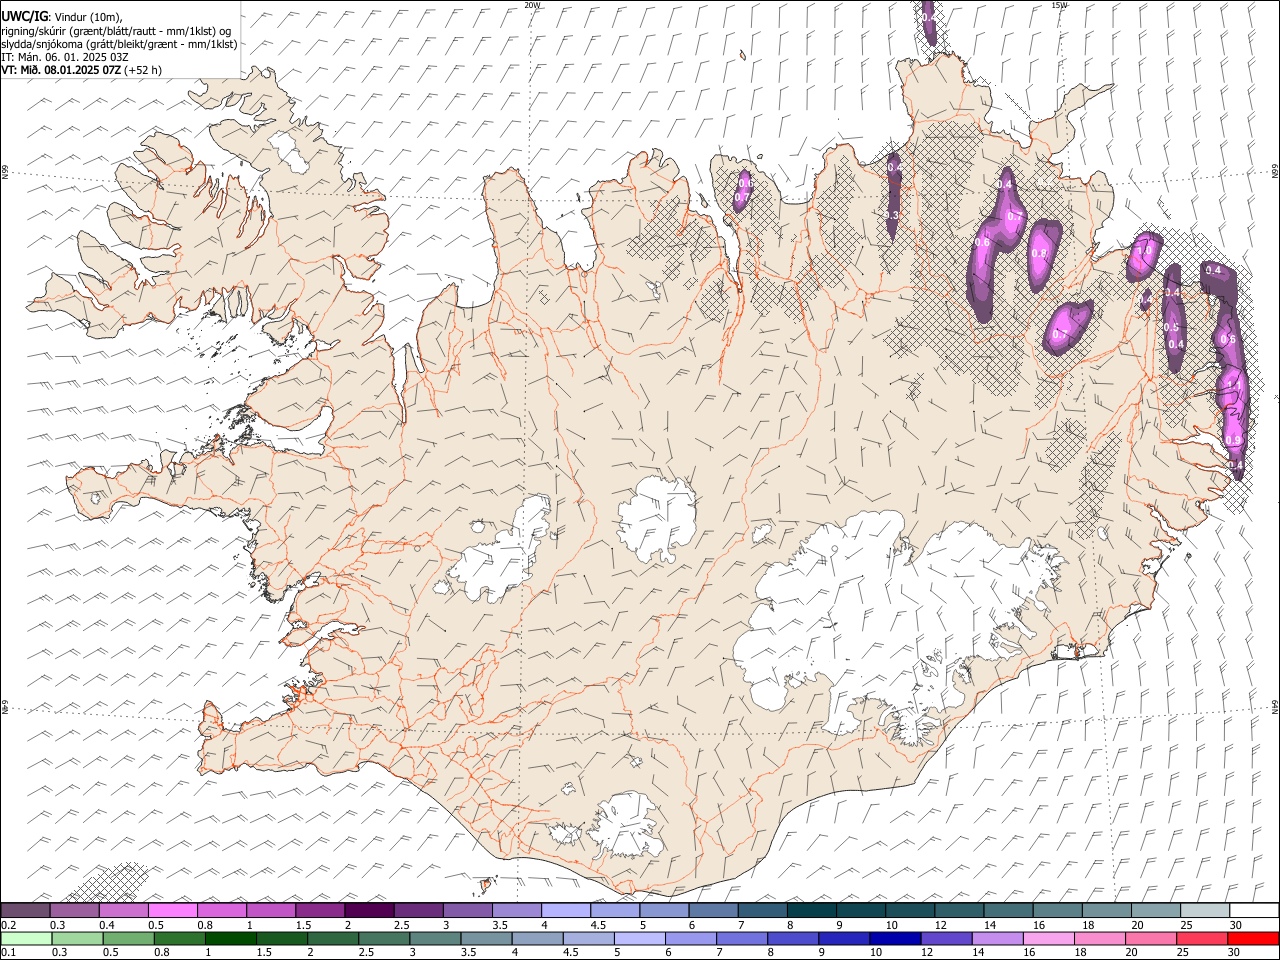The height and width of the screenshot is (960, 1280).
Task: Pick the violet swatch labeled 14, bottom row
Action: click(997, 938)
